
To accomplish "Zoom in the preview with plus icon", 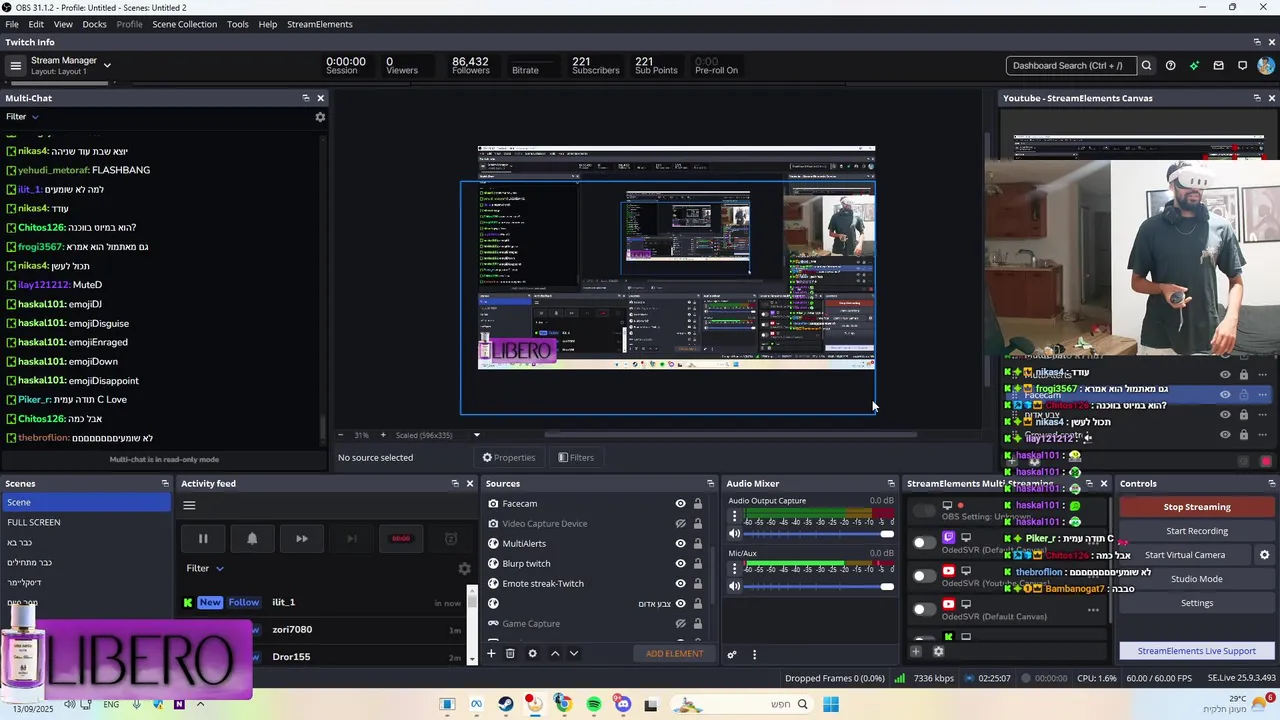I will [382, 435].
